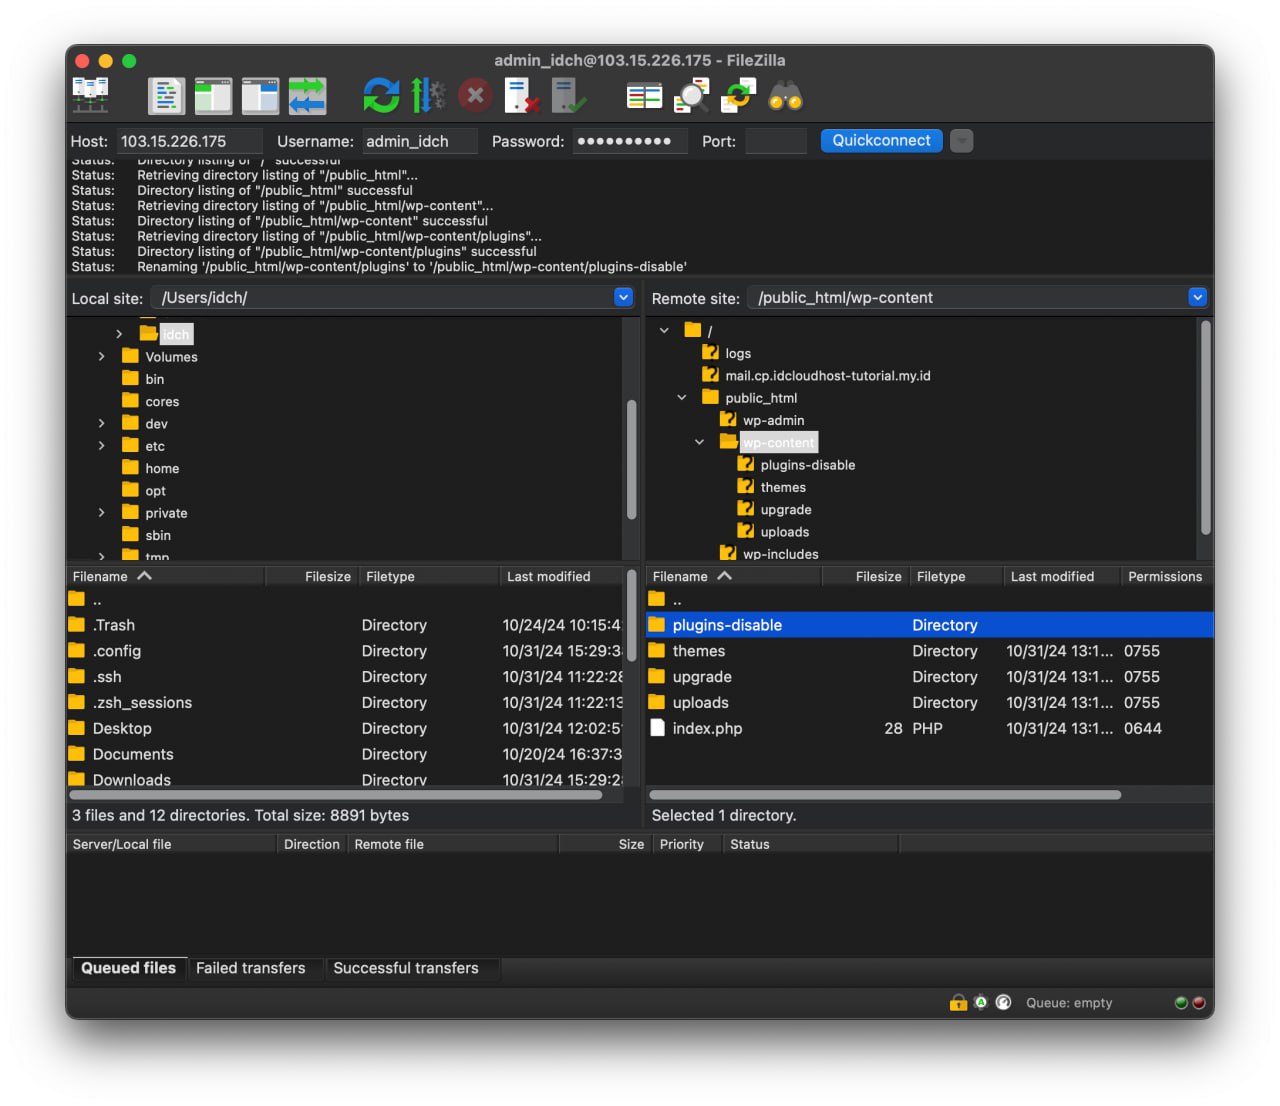
Task: Click the Port input field
Action: [775, 141]
